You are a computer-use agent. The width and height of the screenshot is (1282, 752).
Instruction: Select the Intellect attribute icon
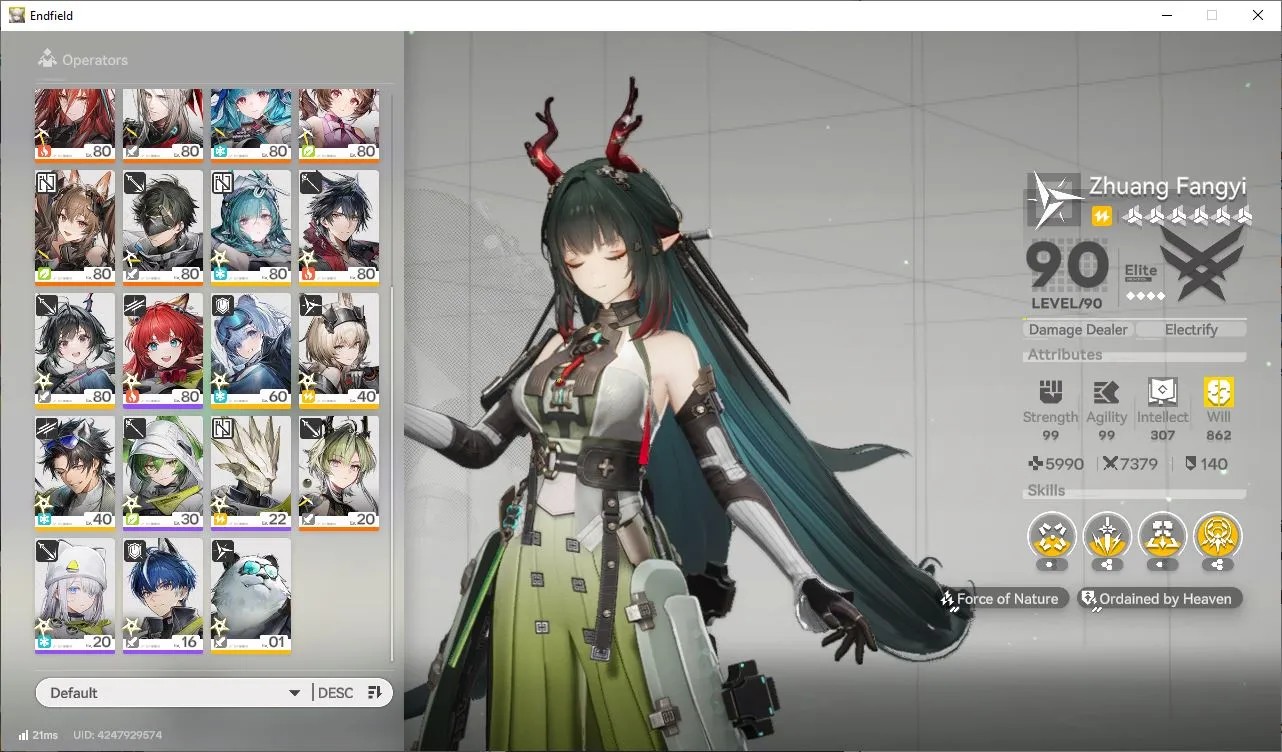click(x=1162, y=392)
